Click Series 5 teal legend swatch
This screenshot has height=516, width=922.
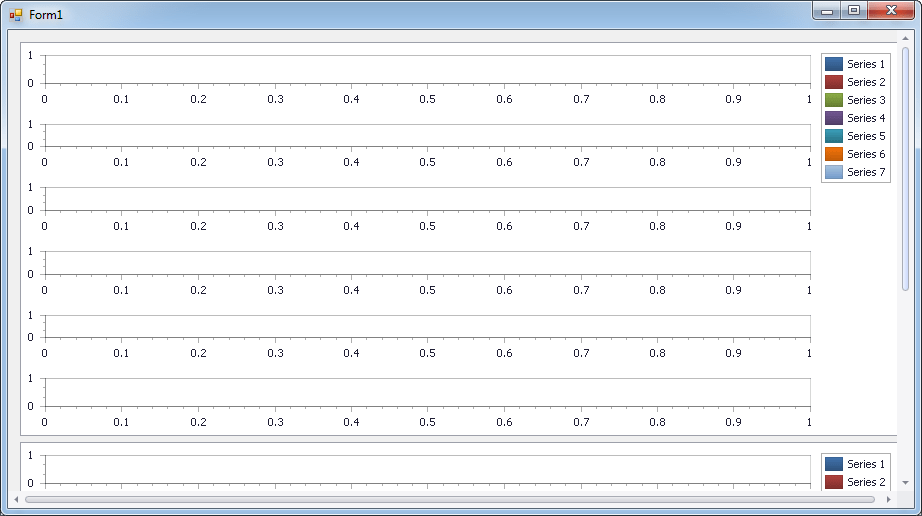coord(834,136)
